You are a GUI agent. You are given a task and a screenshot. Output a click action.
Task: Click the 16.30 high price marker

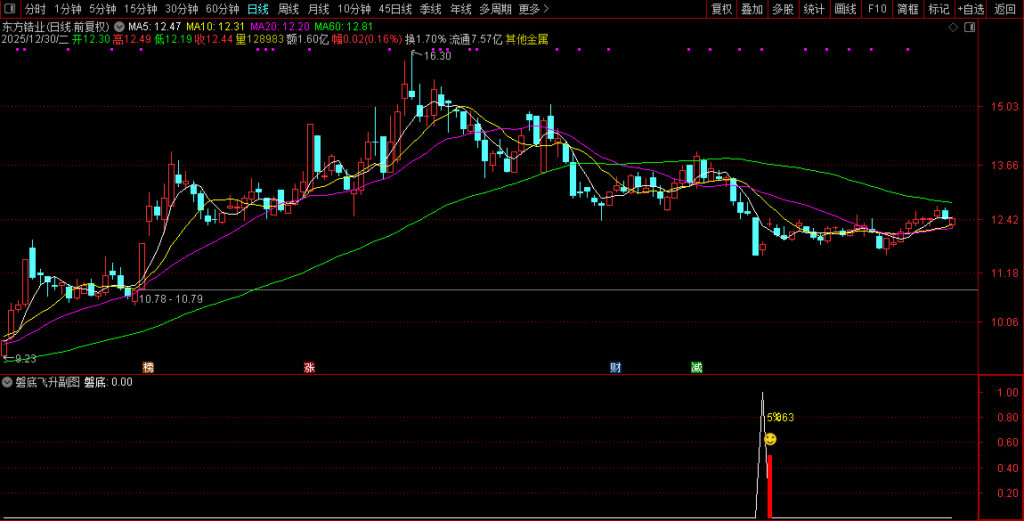coord(437,56)
